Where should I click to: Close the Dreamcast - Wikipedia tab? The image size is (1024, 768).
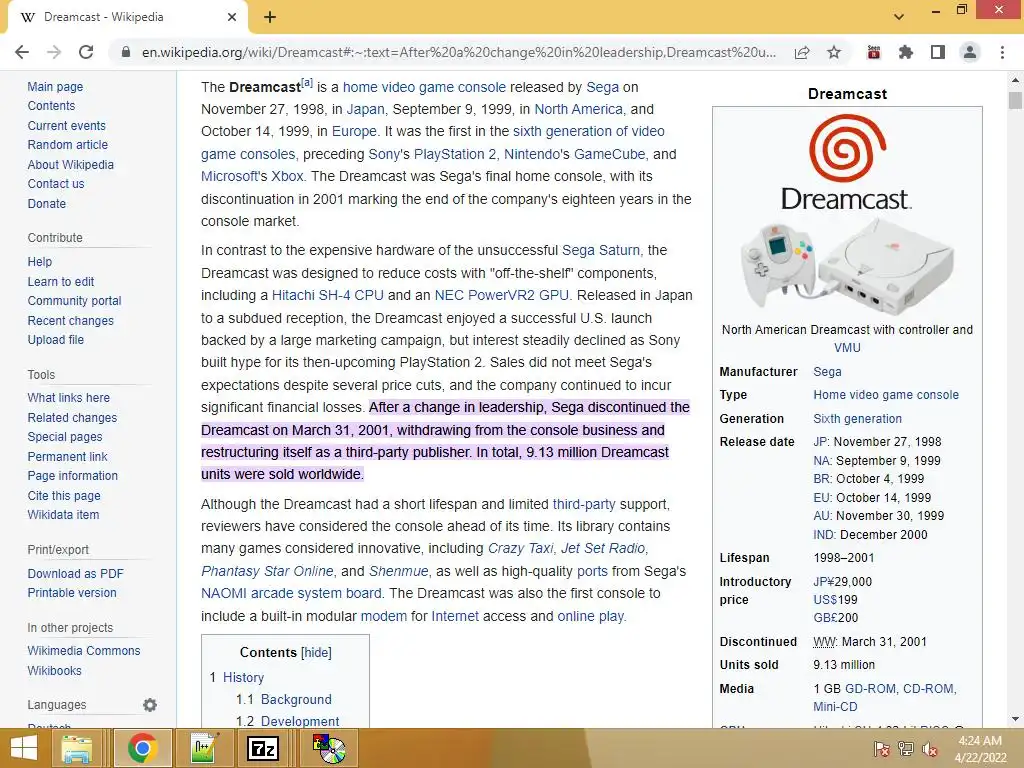tap(232, 17)
